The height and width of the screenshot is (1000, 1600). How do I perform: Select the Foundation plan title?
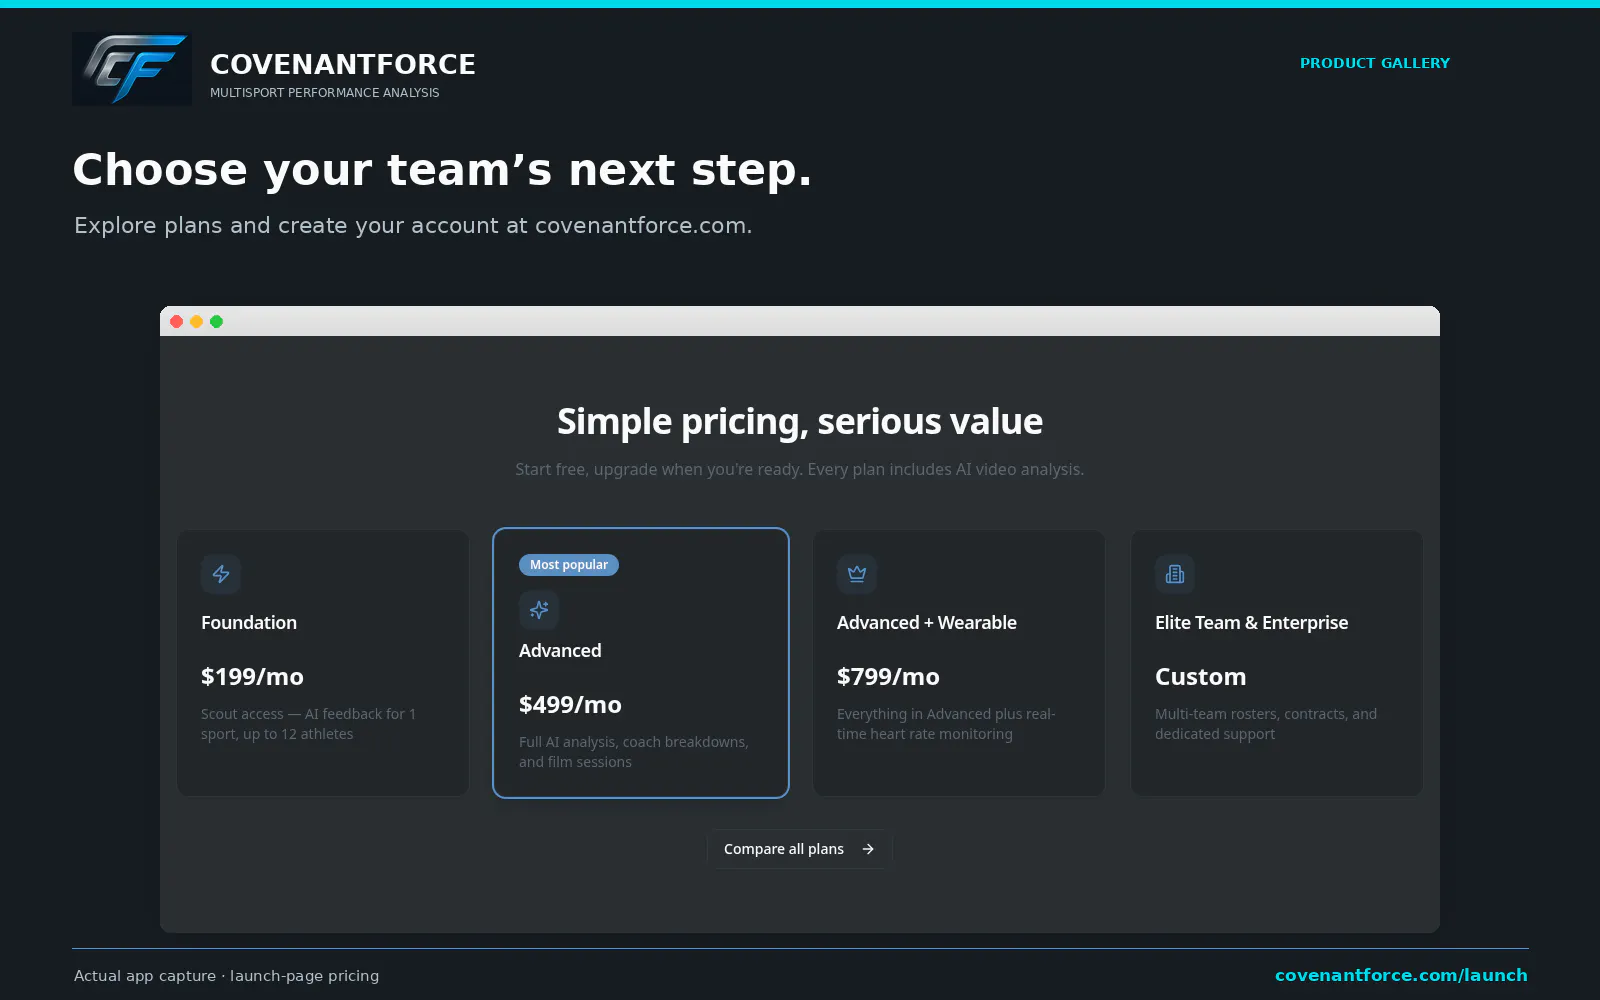point(249,623)
